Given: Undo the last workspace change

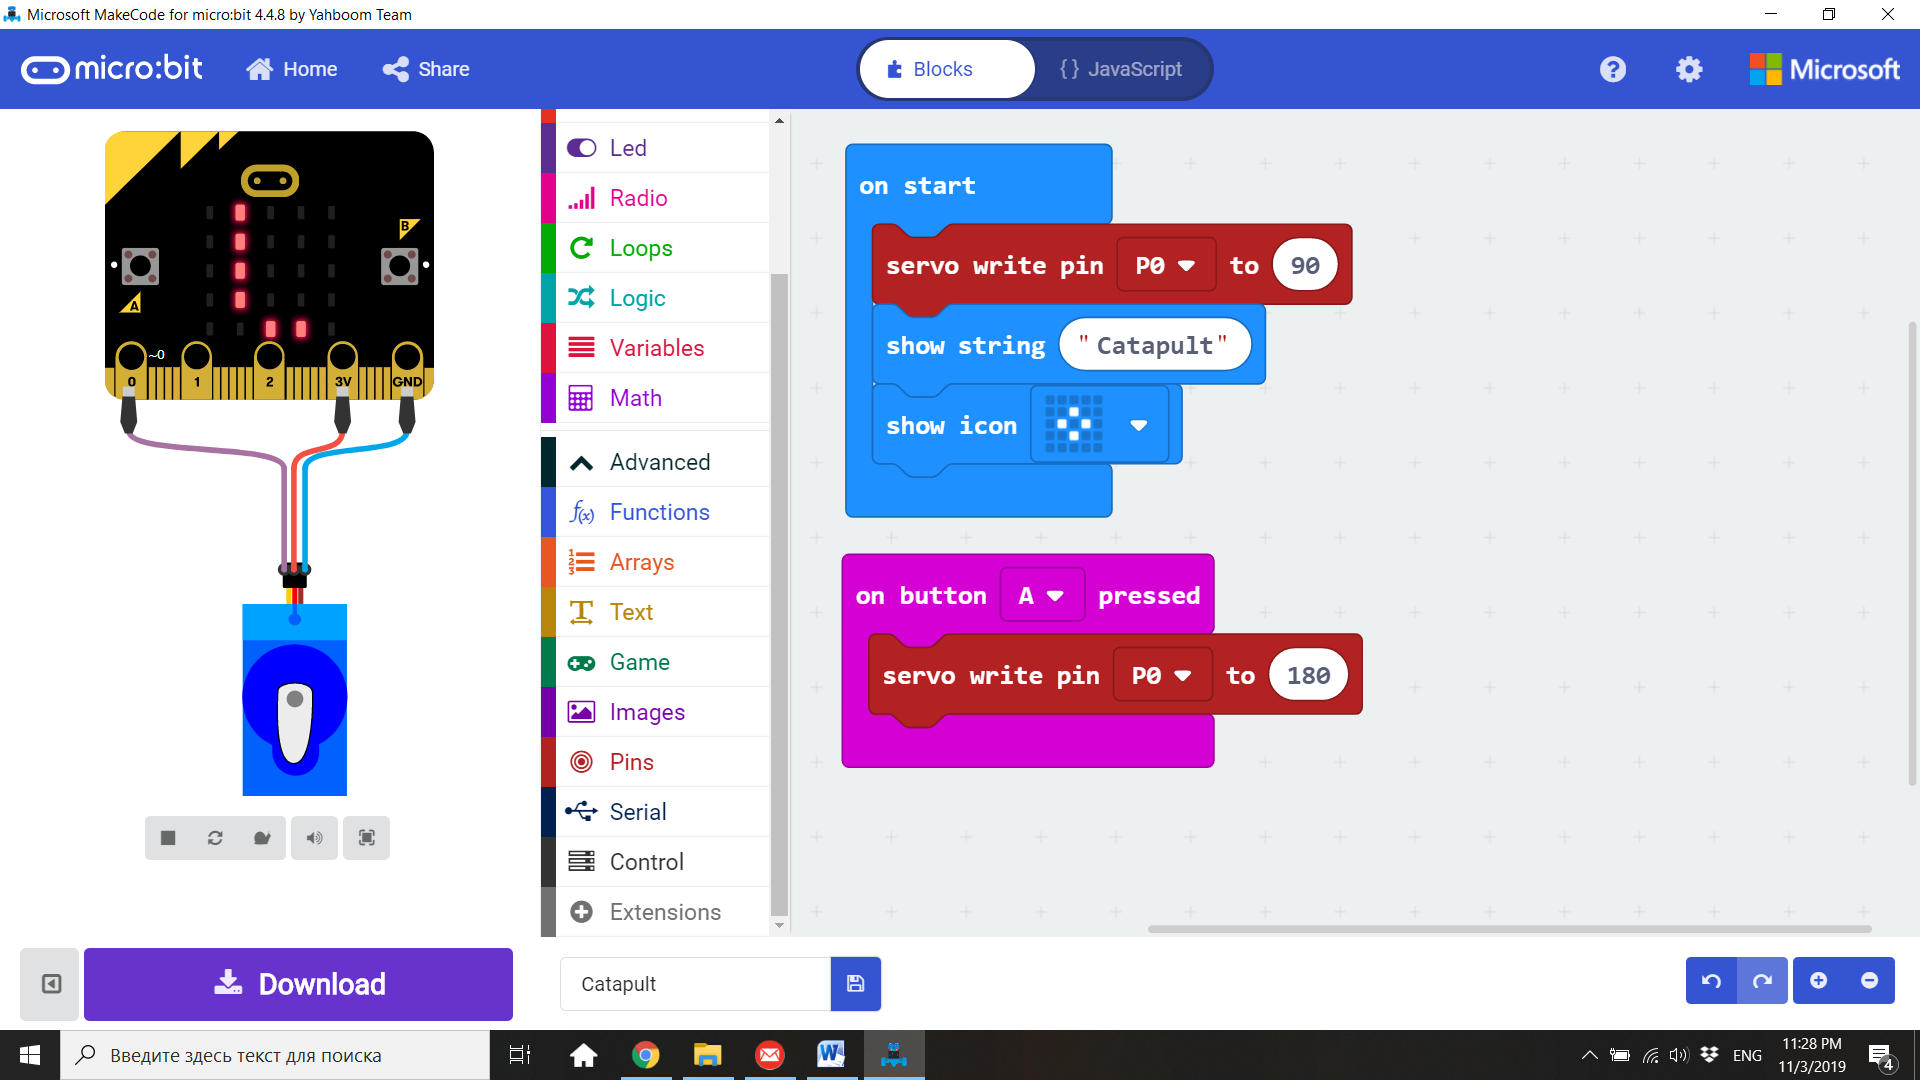Looking at the screenshot, I should 1711,981.
